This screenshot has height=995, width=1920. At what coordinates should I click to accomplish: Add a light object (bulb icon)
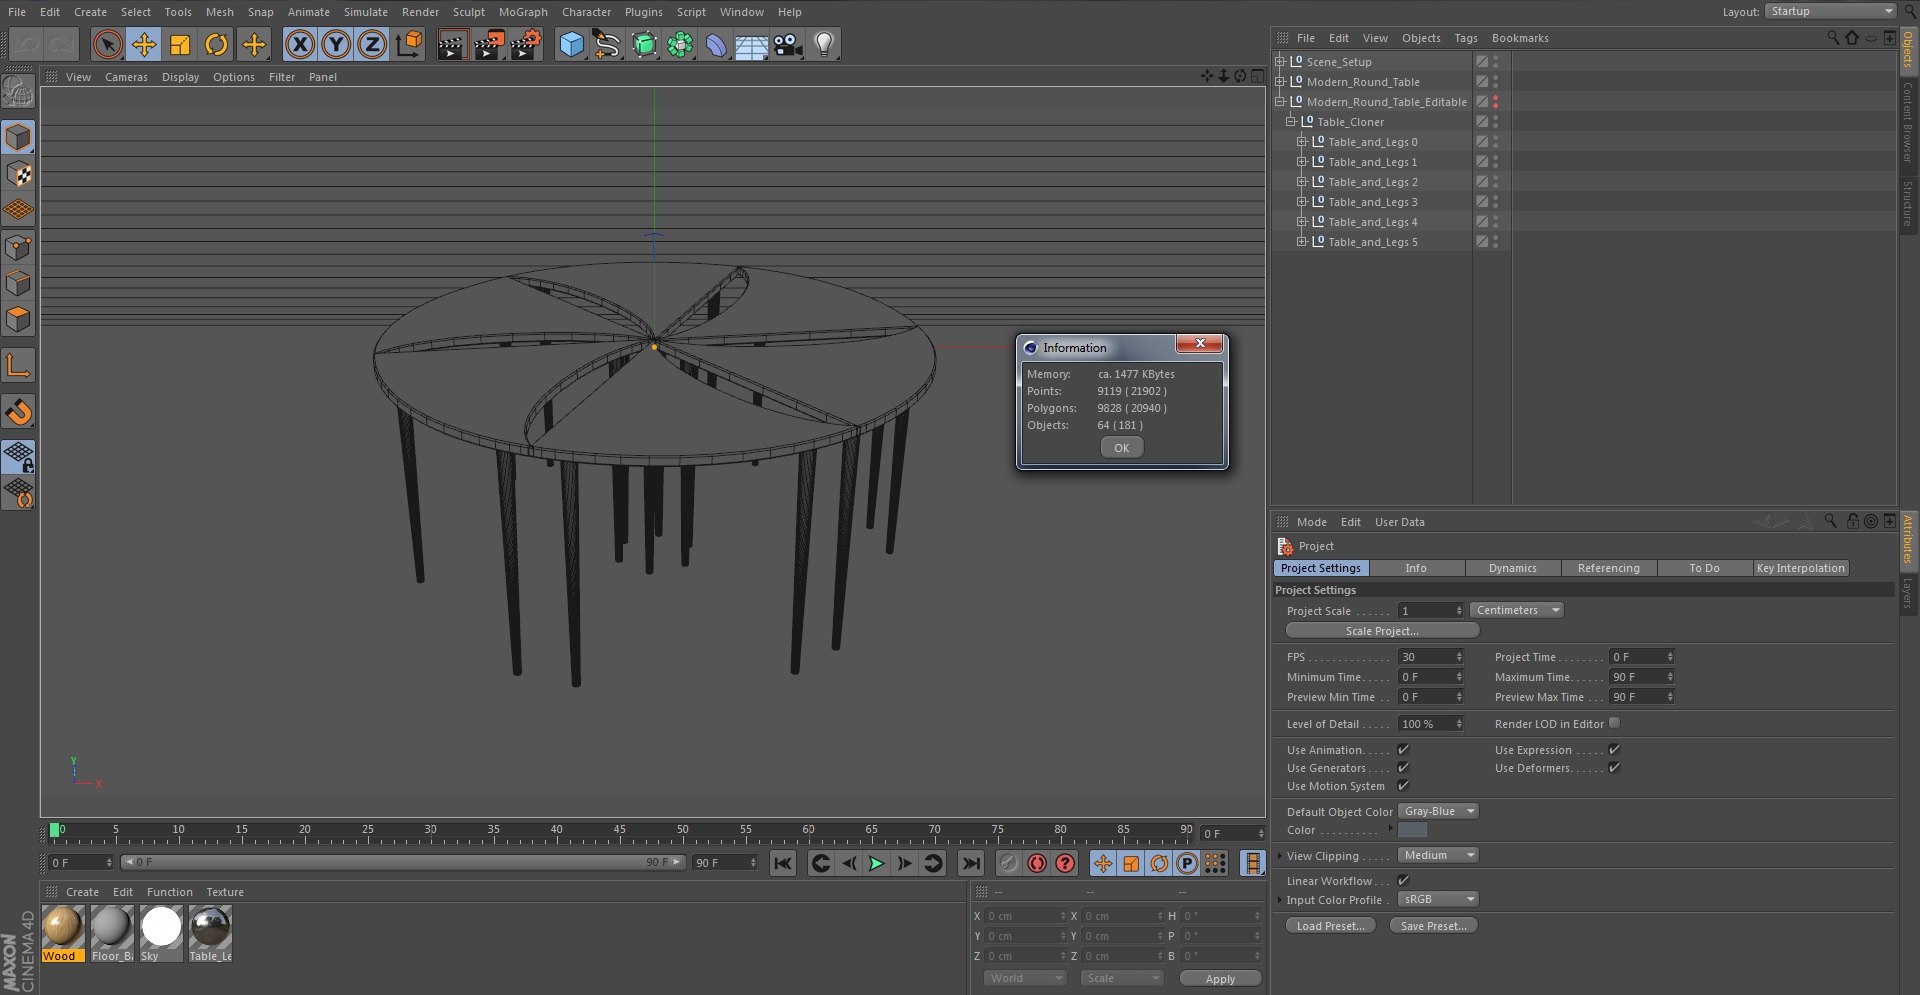pos(824,45)
